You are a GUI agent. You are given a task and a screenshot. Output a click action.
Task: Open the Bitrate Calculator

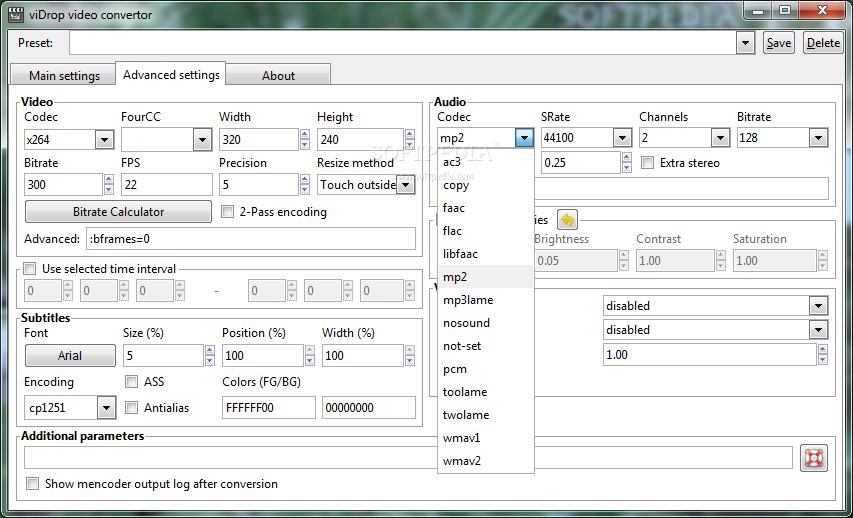pos(118,212)
